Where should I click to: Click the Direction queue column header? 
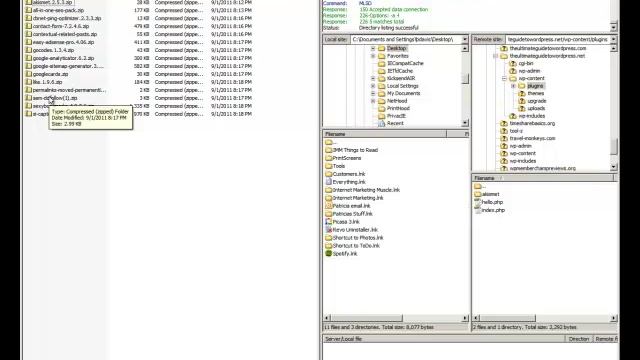578,339
